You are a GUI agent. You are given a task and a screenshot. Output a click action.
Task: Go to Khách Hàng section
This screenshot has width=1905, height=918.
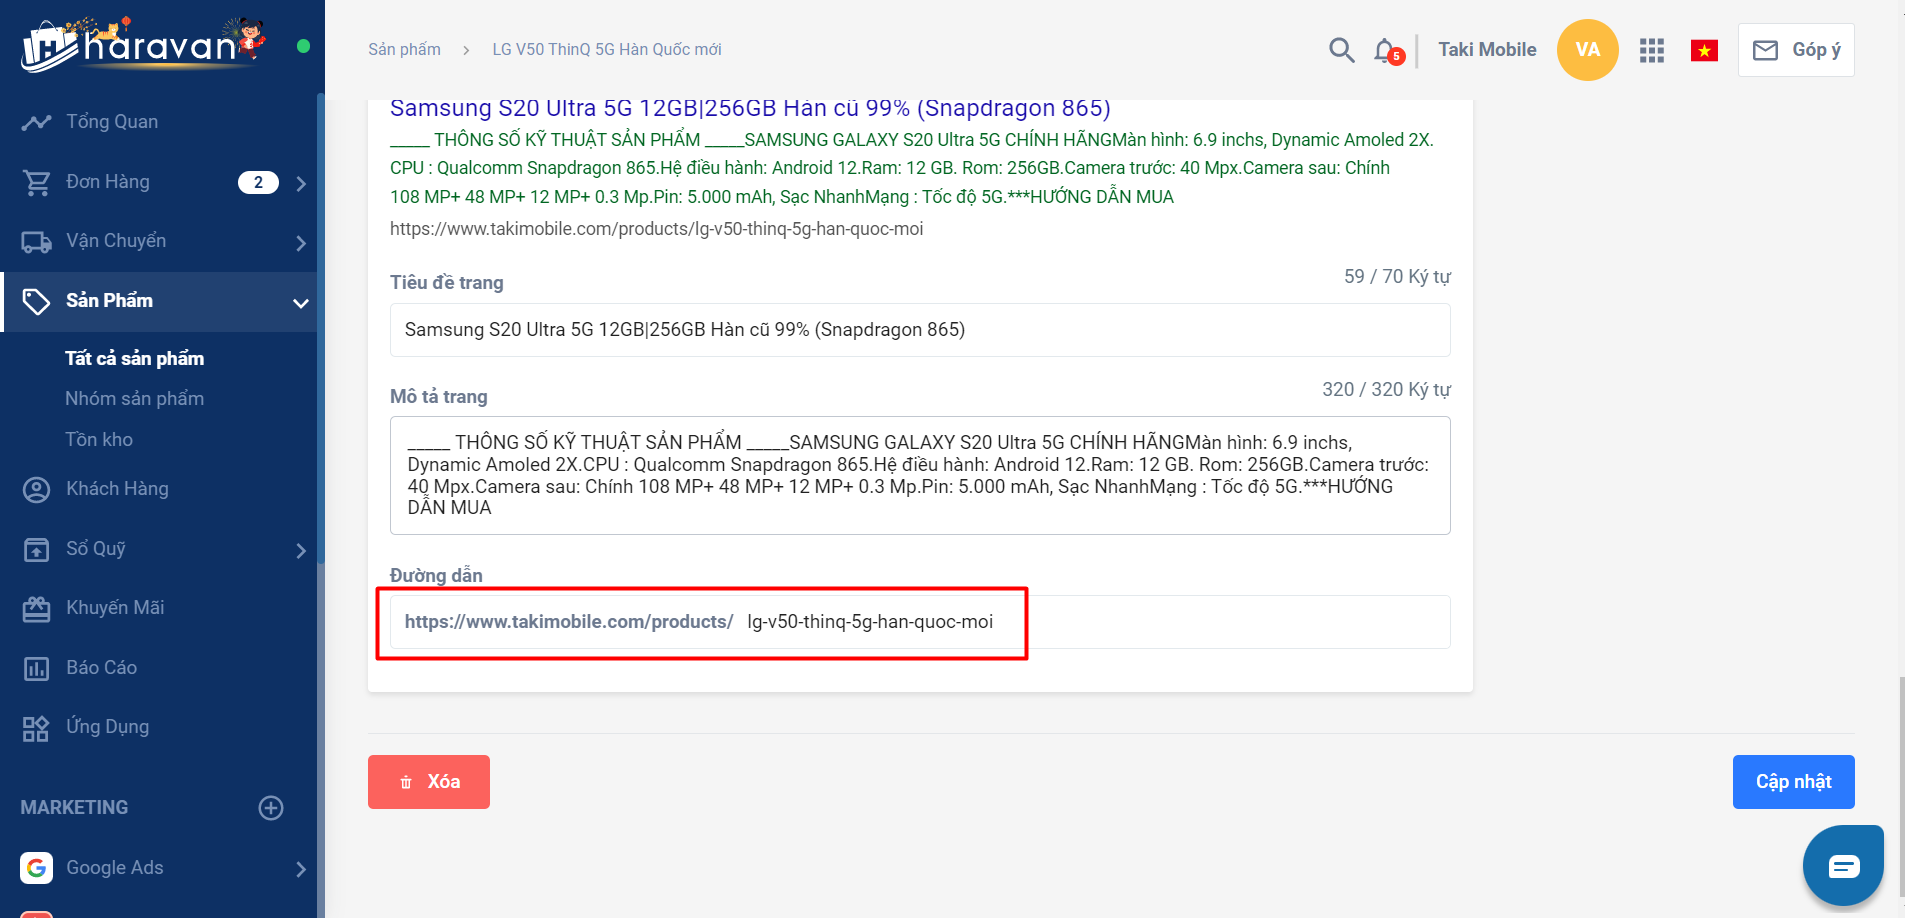[x=117, y=489]
